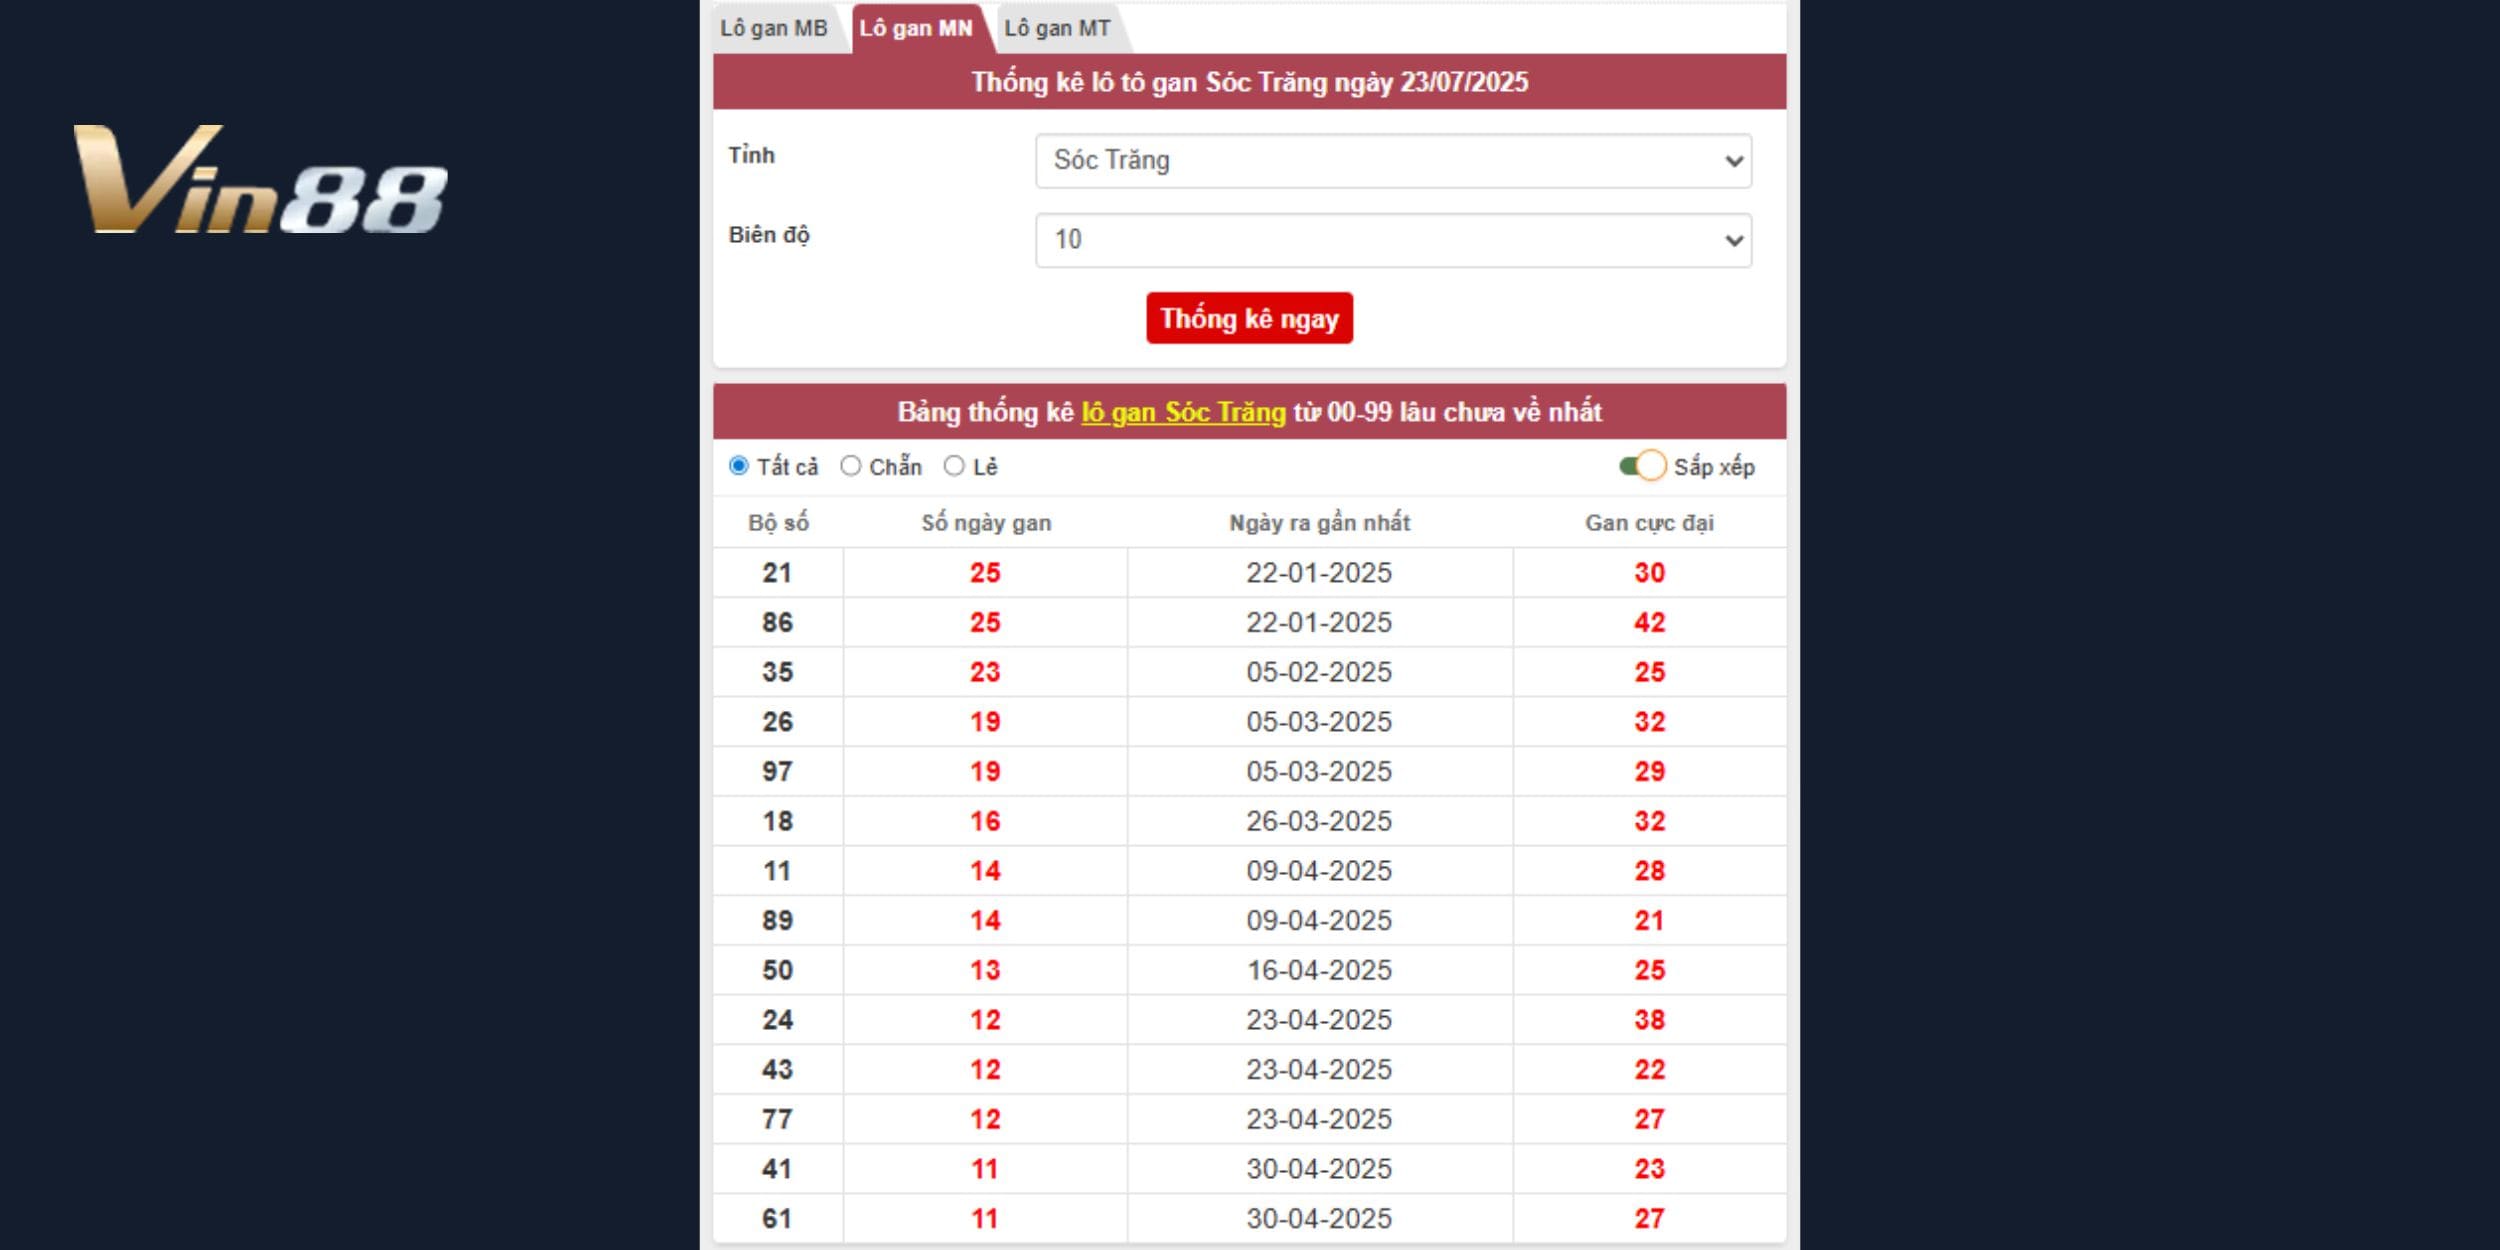Click the Thống kê lô tô gan title
This screenshot has height=1250, width=2500.
pos(1249,82)
